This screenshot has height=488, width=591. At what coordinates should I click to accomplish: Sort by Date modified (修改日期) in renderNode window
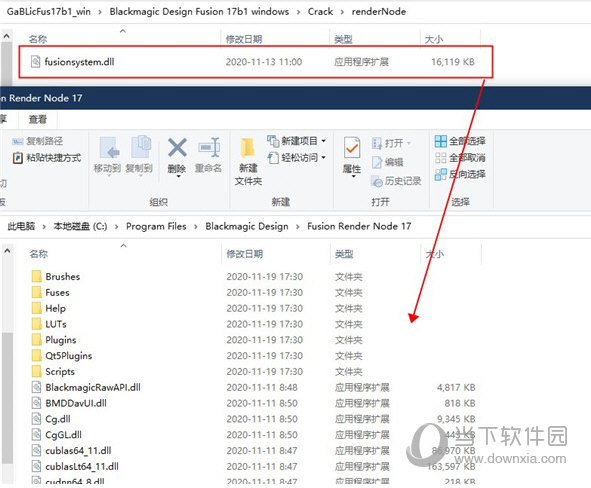[244, 39]
